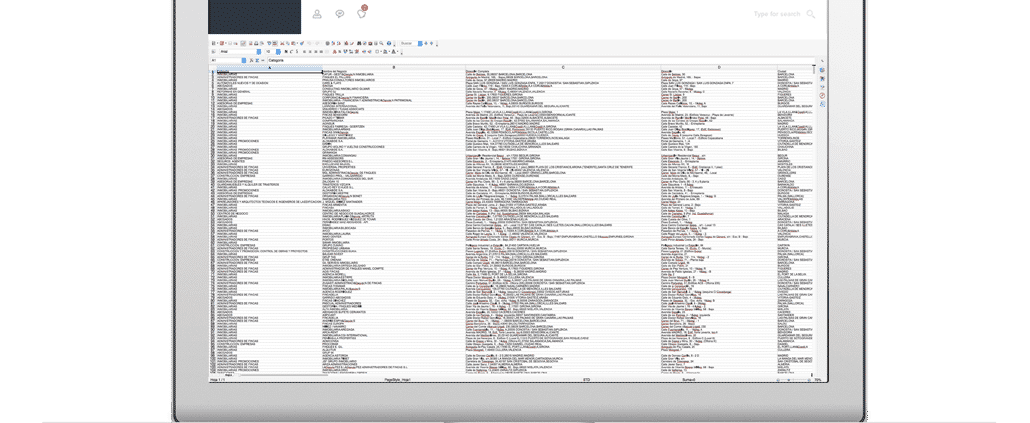1030x423 pixels.
Task: Focus the 'Type for search' field
Action: [777, 14]
